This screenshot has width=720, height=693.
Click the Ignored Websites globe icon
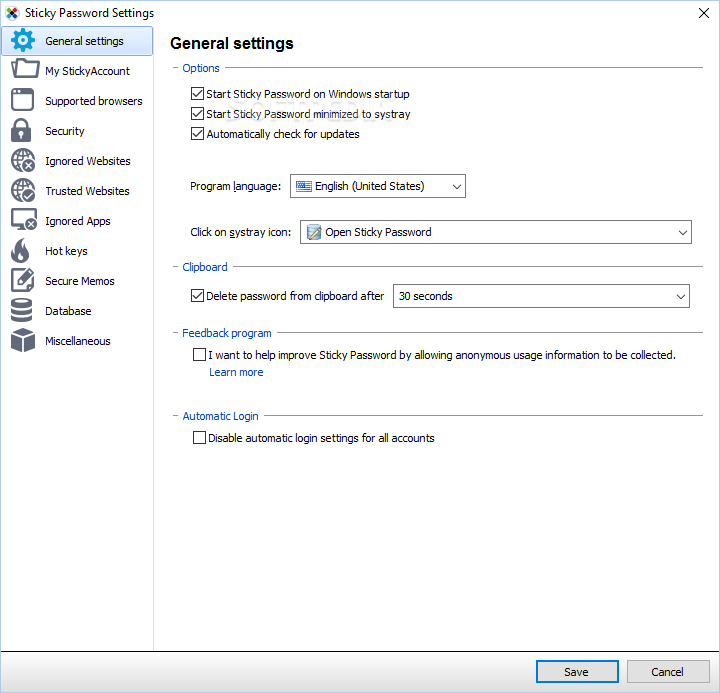pos(23,160)
